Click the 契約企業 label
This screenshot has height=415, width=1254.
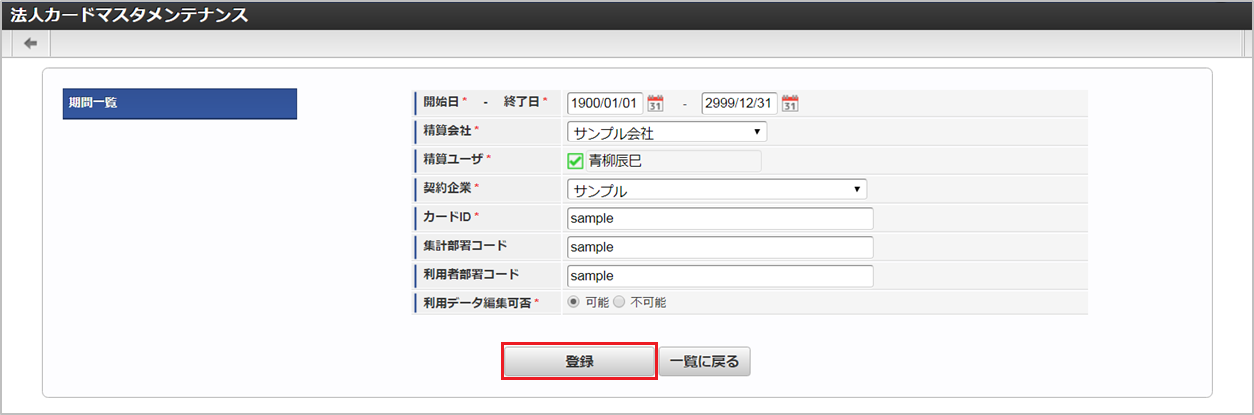coord(447,187)
